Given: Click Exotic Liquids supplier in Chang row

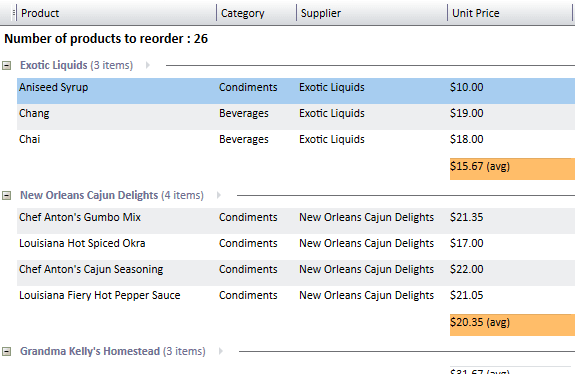Looking at the screenshot, I should (x=332, y=113).
